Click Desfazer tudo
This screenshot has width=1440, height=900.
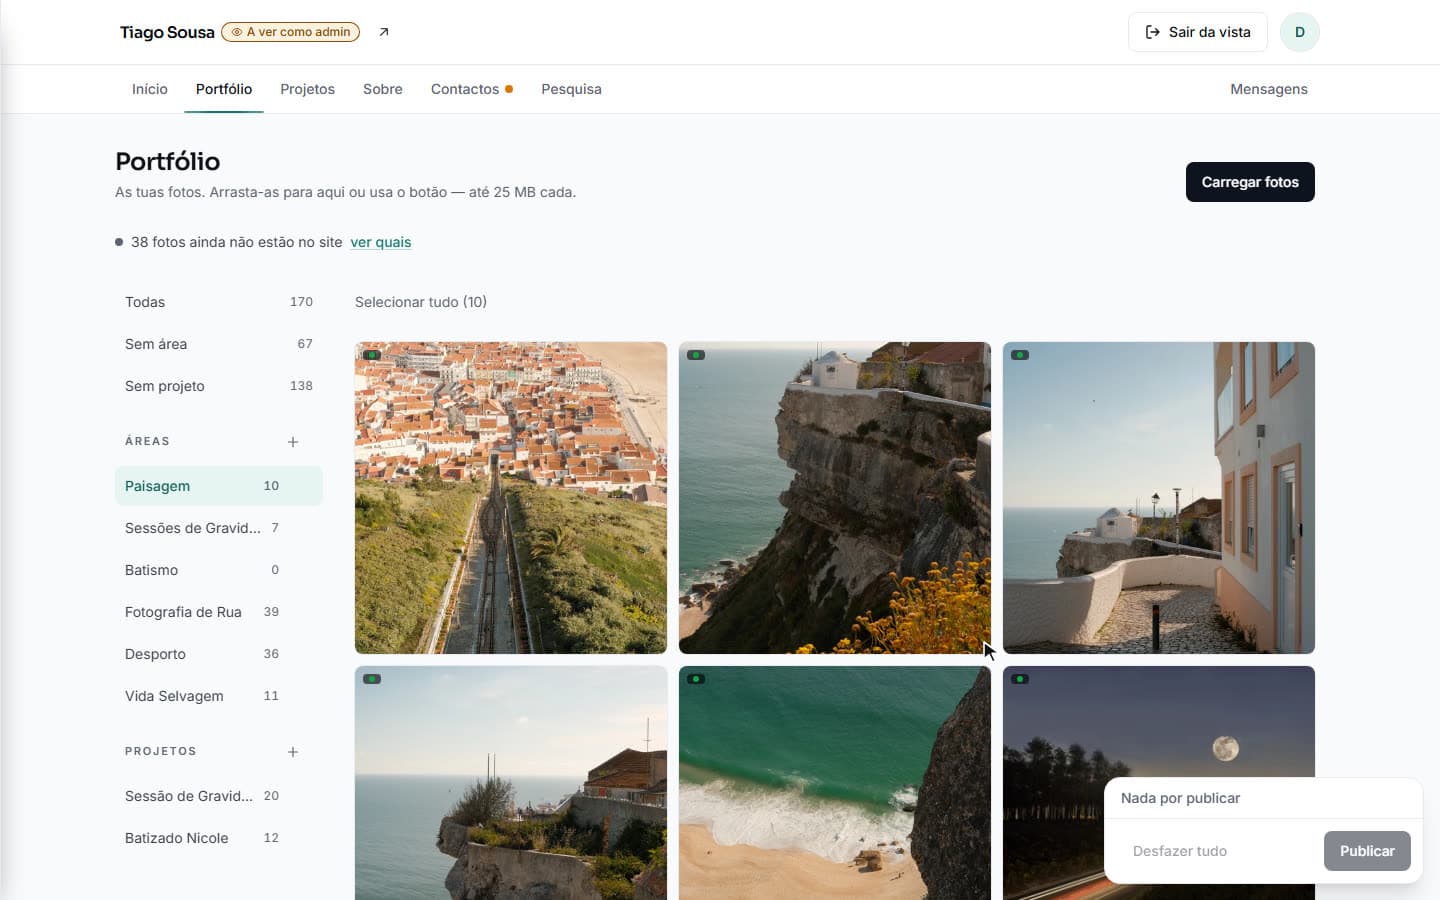click(1180, 851)
